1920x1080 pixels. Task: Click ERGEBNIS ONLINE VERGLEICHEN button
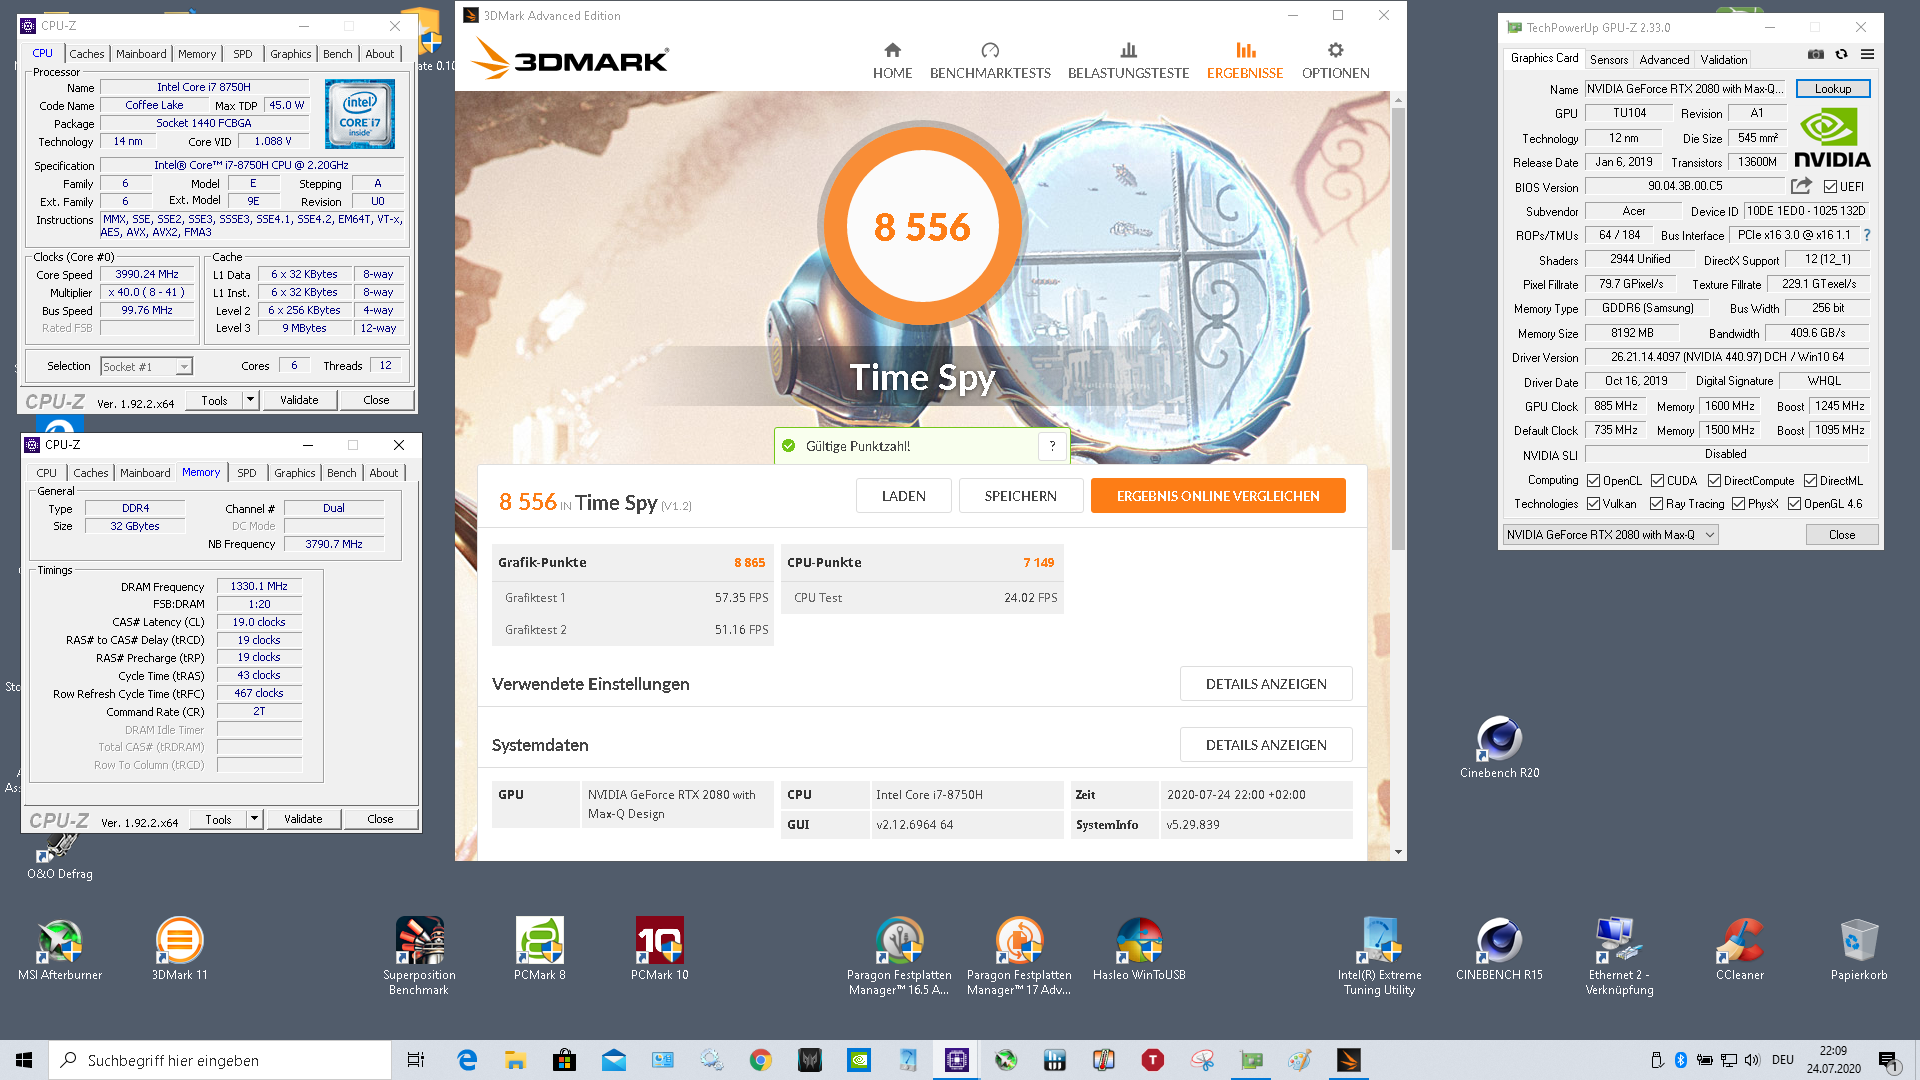click(1218, 496)
